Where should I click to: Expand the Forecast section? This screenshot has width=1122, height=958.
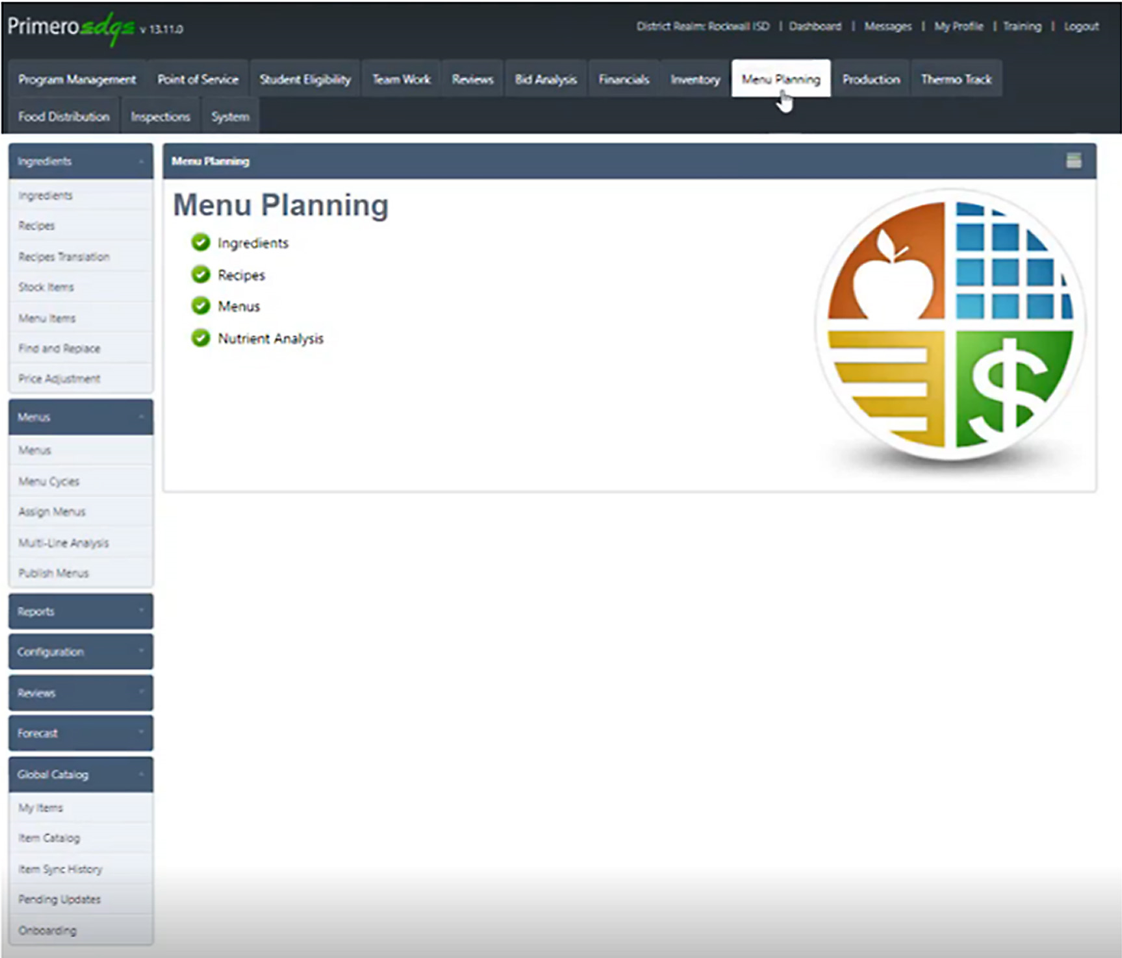(80, 732)
